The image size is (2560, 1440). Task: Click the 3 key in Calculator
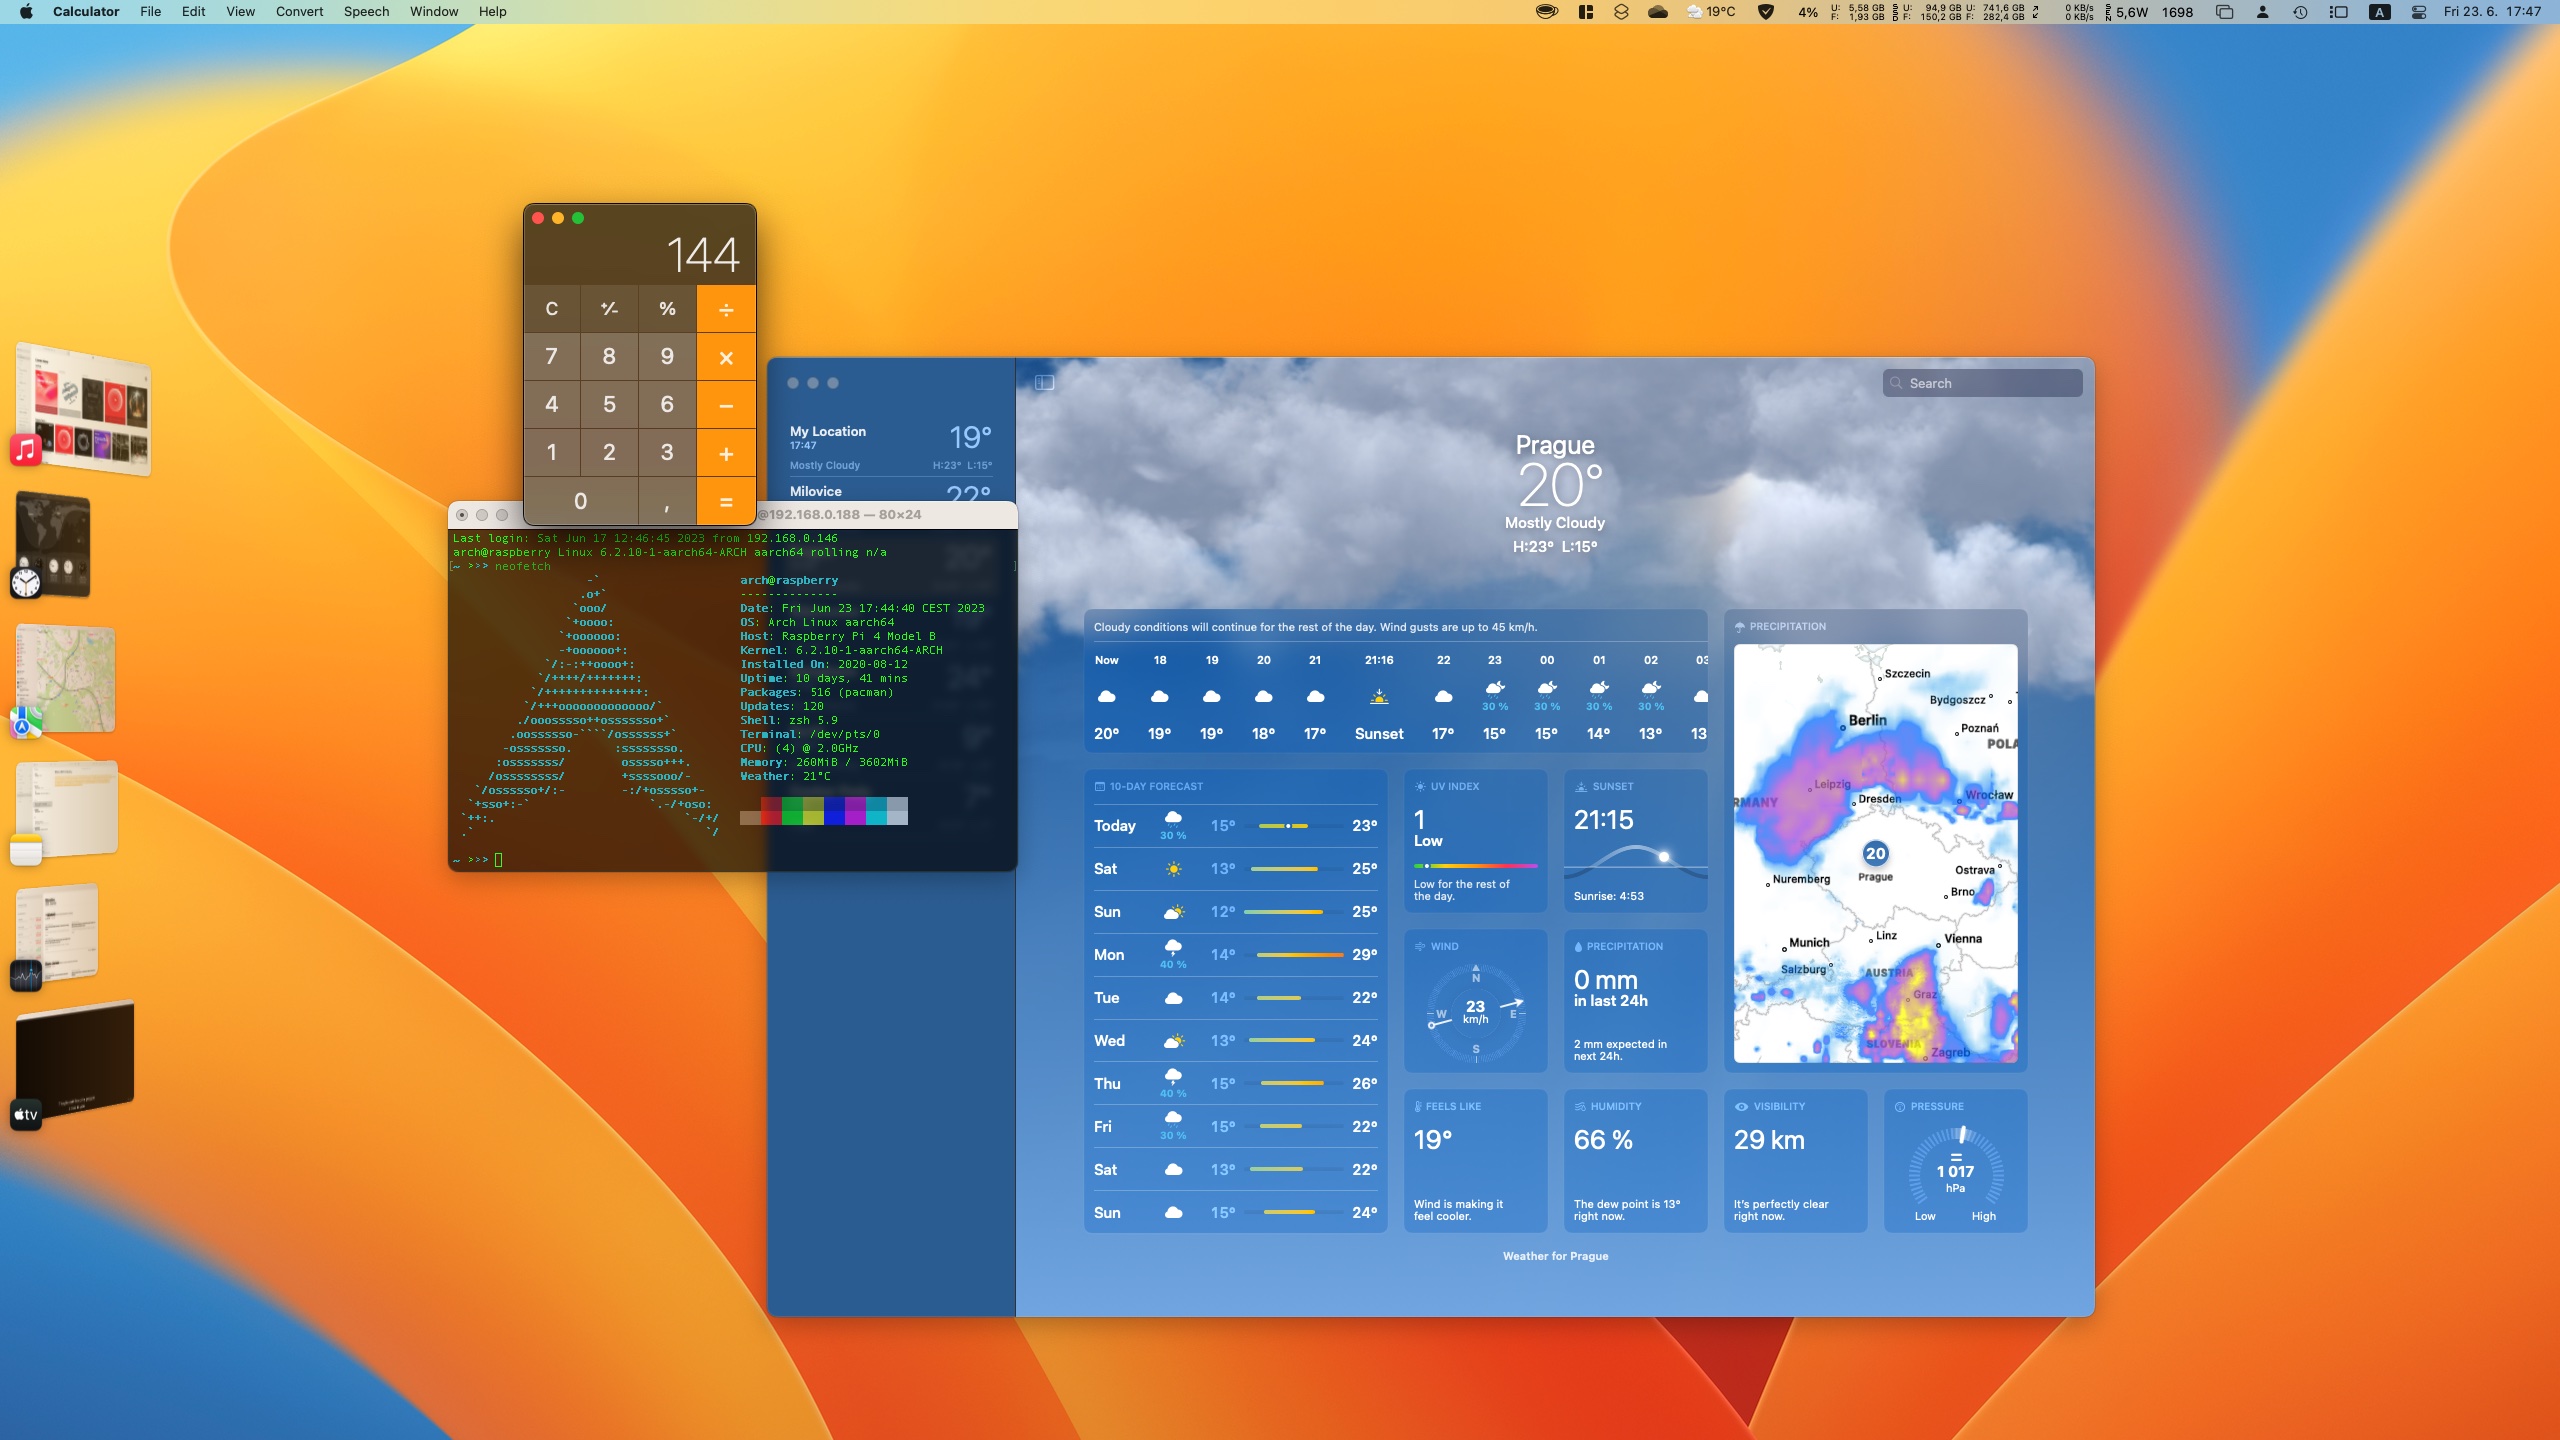point(667,453)
